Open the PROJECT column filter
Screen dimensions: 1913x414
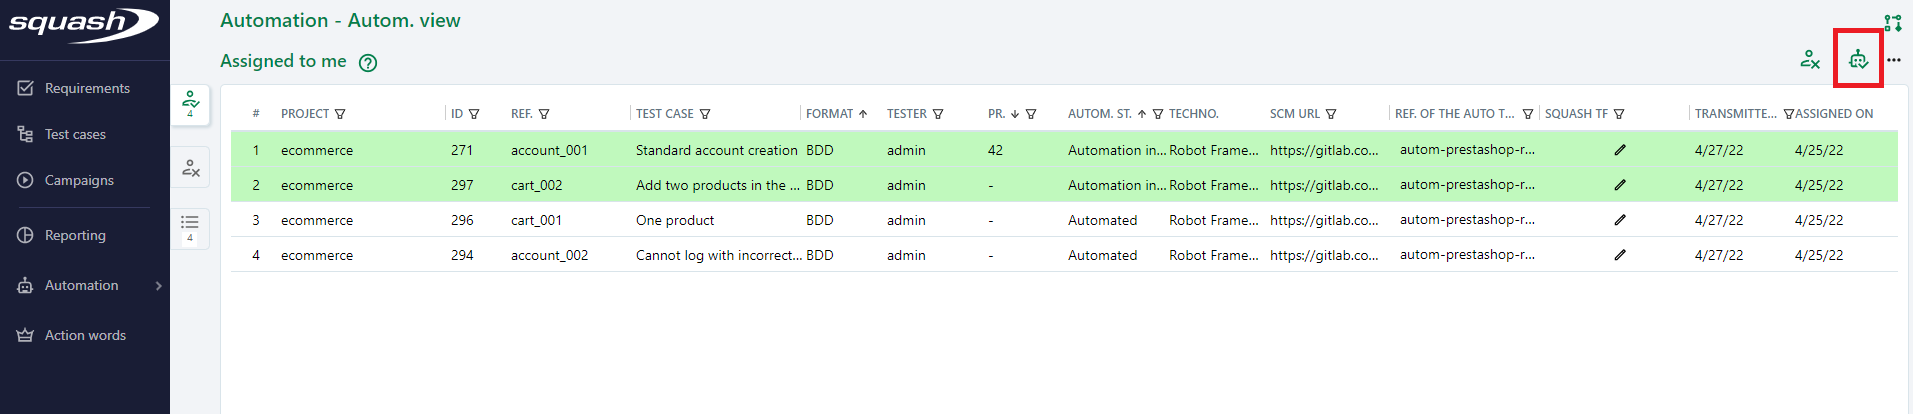[x=340, y=114]
